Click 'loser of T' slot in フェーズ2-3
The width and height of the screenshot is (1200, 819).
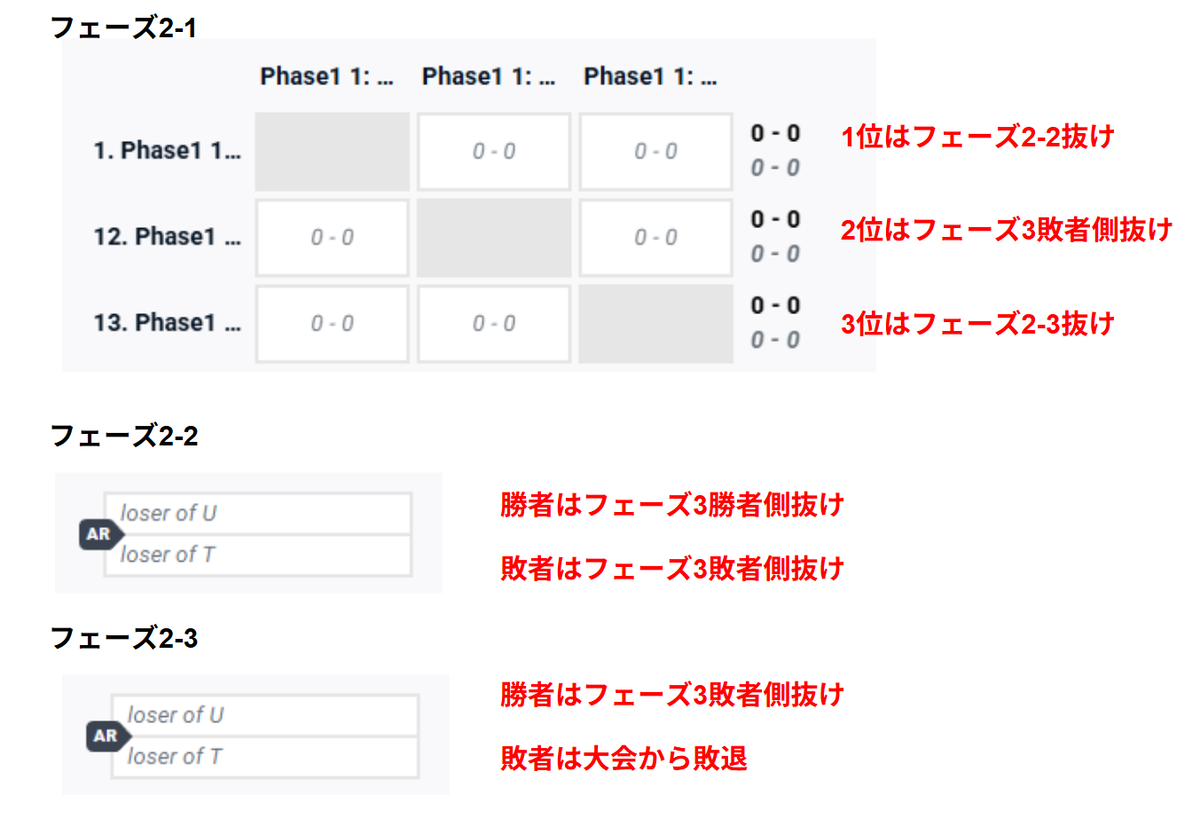click(265, 757)
